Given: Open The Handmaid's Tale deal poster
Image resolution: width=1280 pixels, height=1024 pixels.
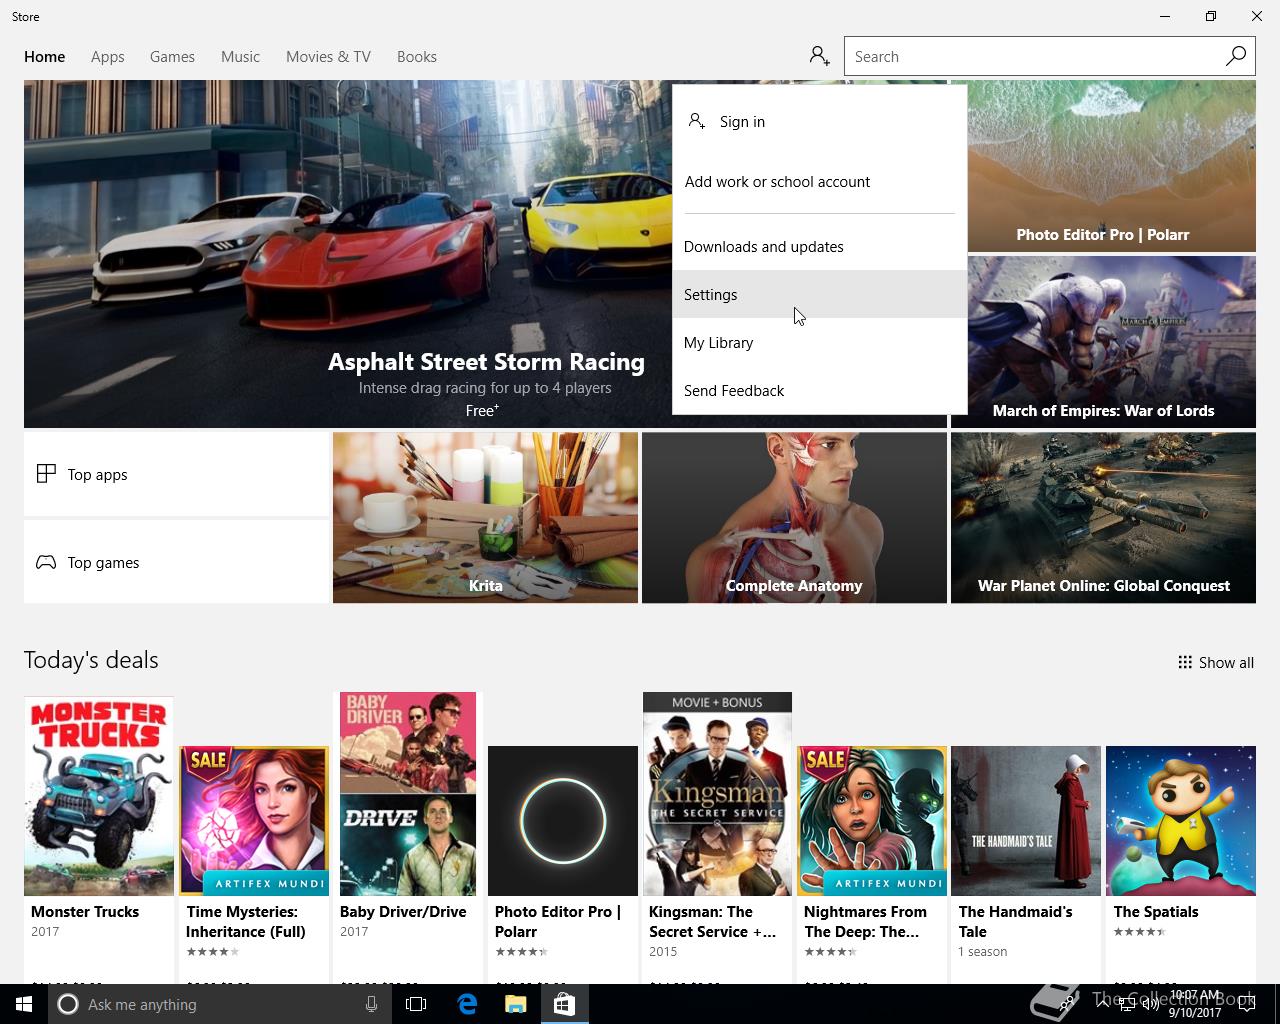Looking at the screenshot, I should (x=1026, y=821).
